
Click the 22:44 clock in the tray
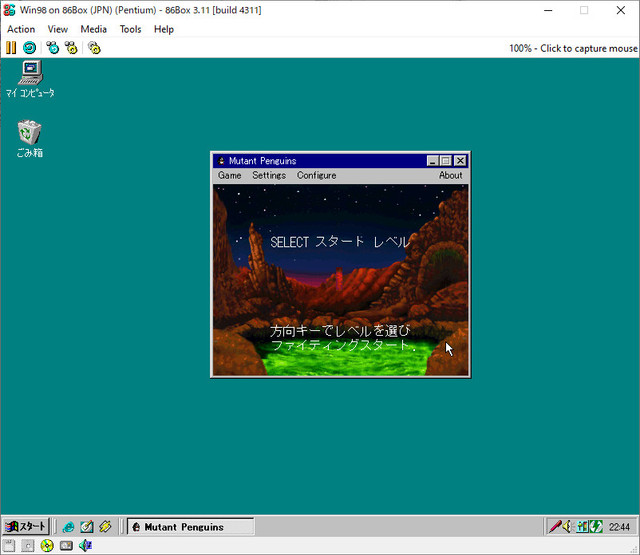[x=619, y=527]
